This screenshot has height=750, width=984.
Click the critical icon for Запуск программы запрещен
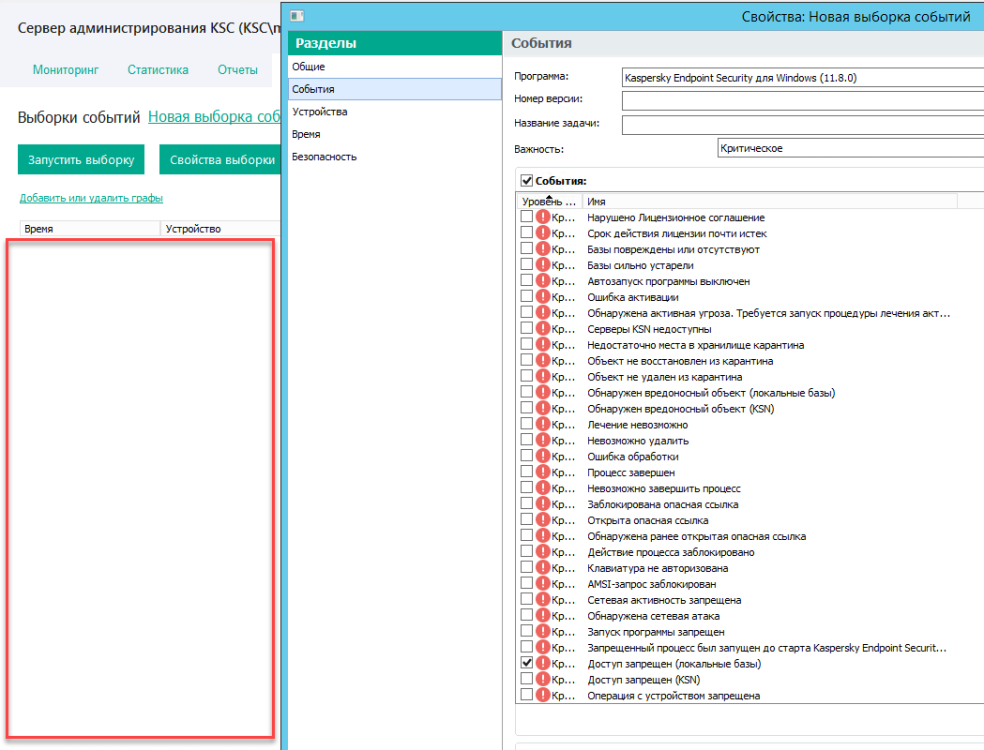543,632
